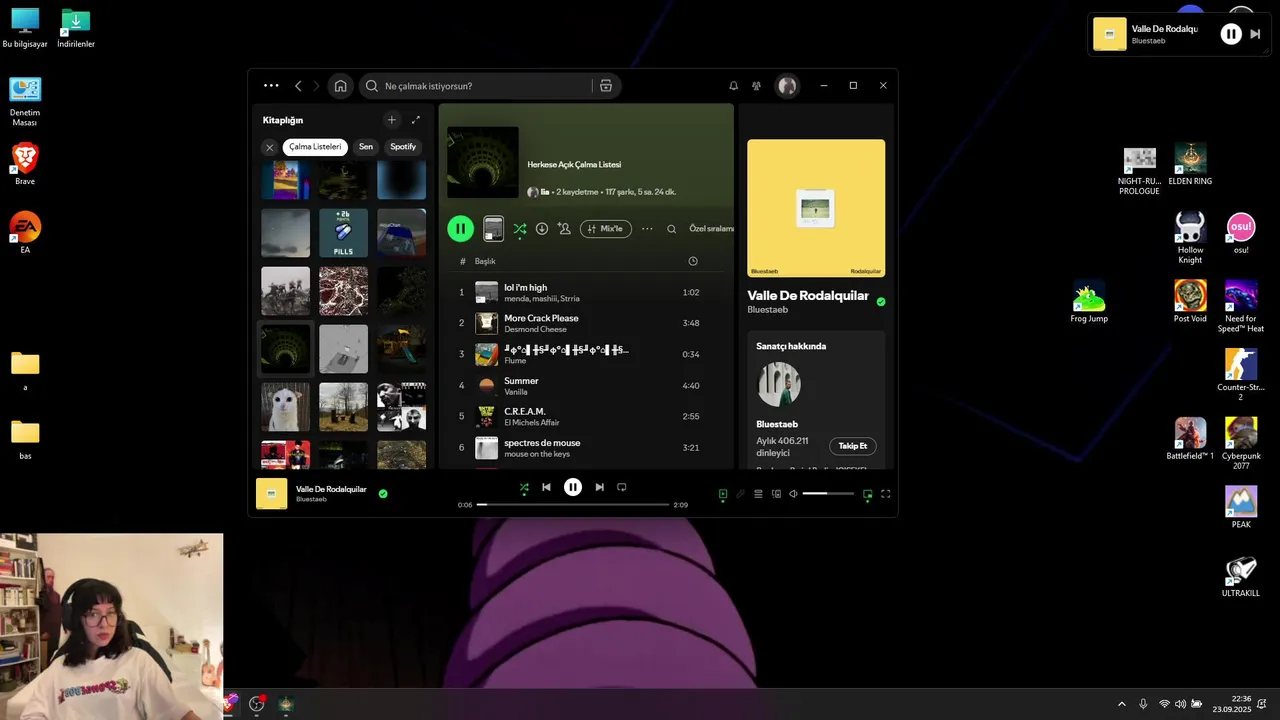Enter fullscreen with the expand icon
Screen dimensions: 1280x720
[x=885, y=494]
